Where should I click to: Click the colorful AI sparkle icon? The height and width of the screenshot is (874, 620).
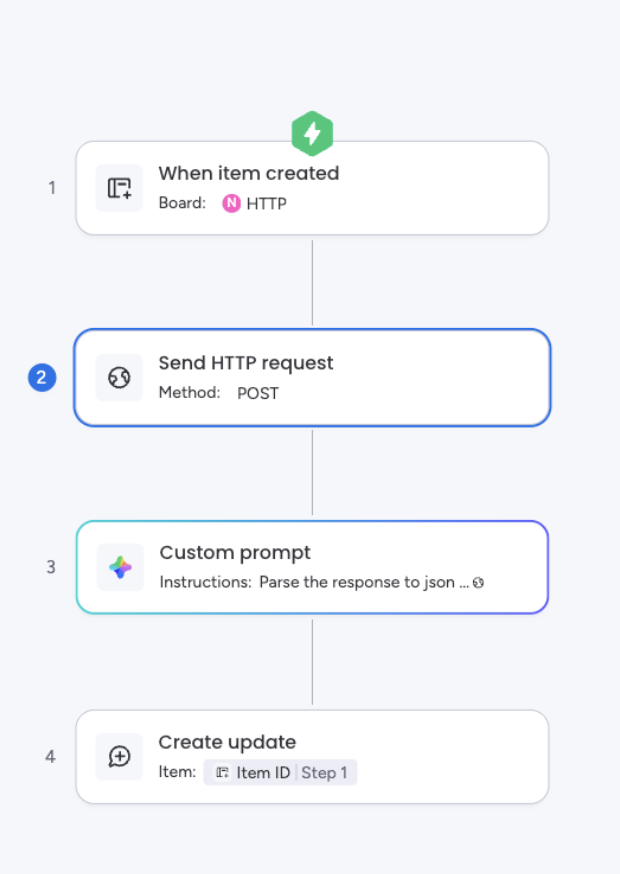(120, 567)
